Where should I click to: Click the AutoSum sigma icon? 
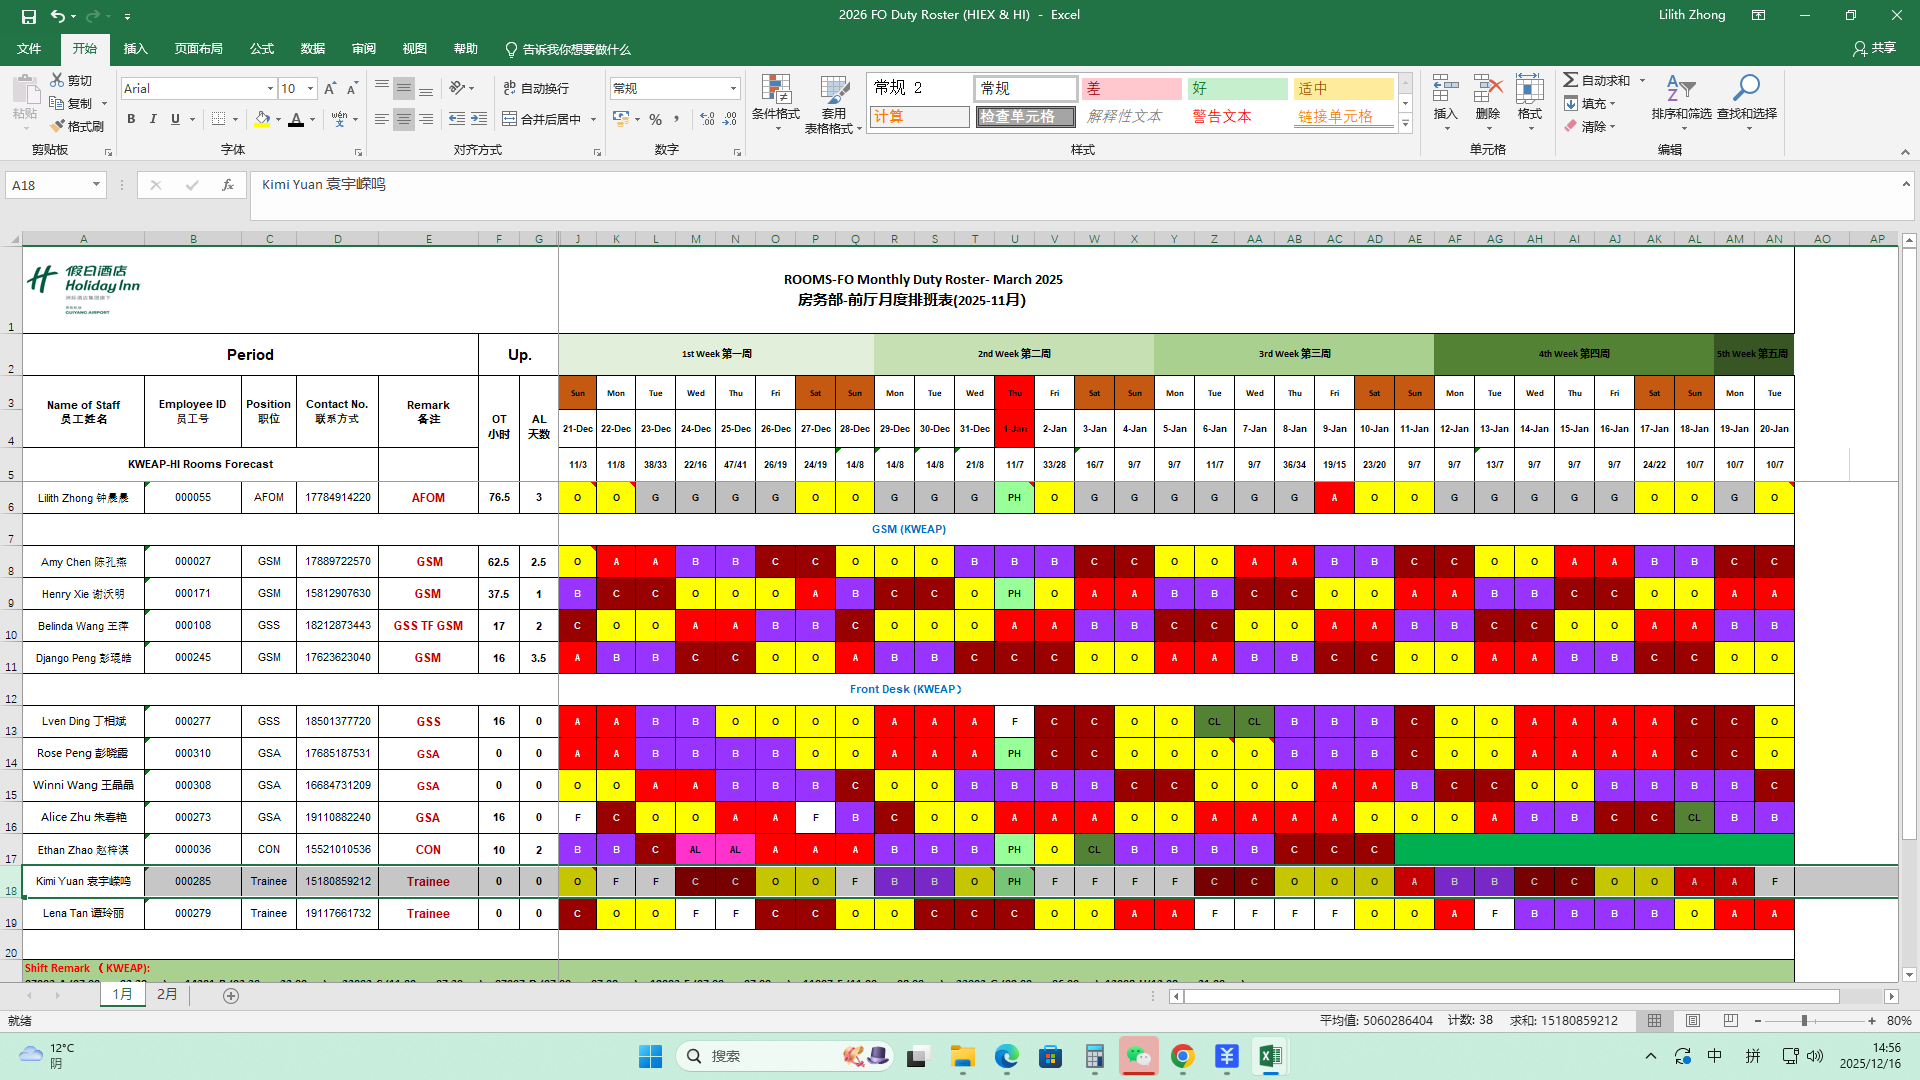(x=1571, y=80)
